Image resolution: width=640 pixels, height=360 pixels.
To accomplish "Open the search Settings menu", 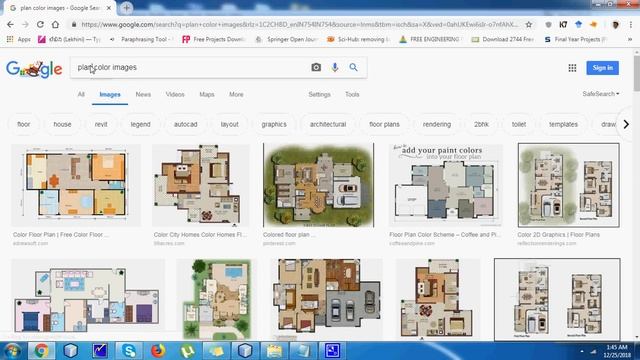I will tap(319, 94).
